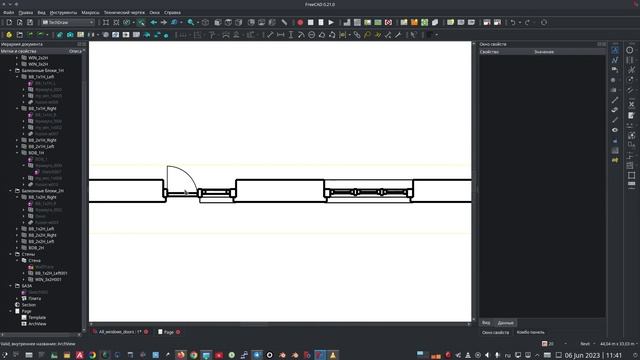The image size is (640, 360).
Task: Select the Section tree item
Action: click(29, 305)
